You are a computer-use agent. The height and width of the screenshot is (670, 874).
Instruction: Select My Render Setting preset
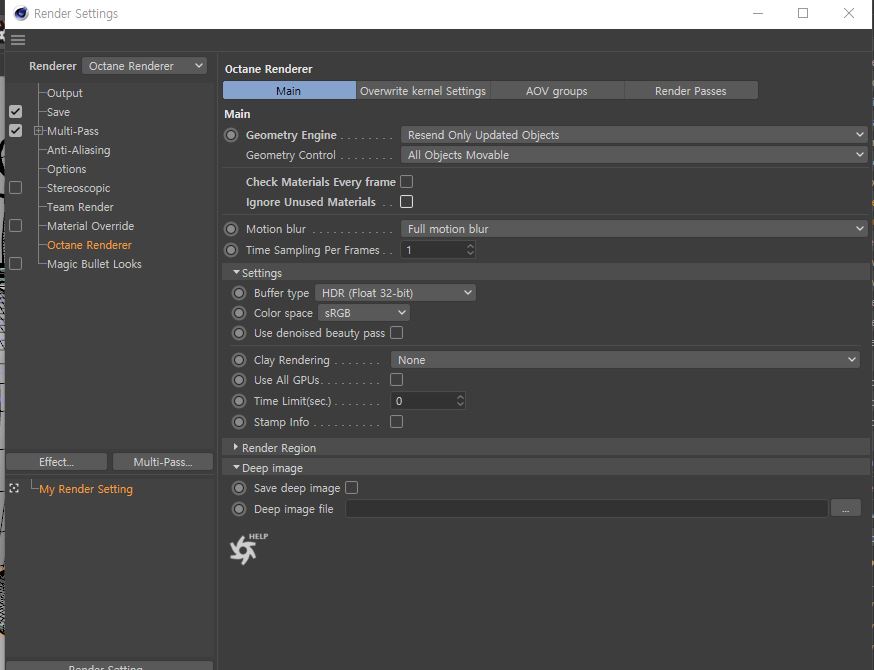86,489
